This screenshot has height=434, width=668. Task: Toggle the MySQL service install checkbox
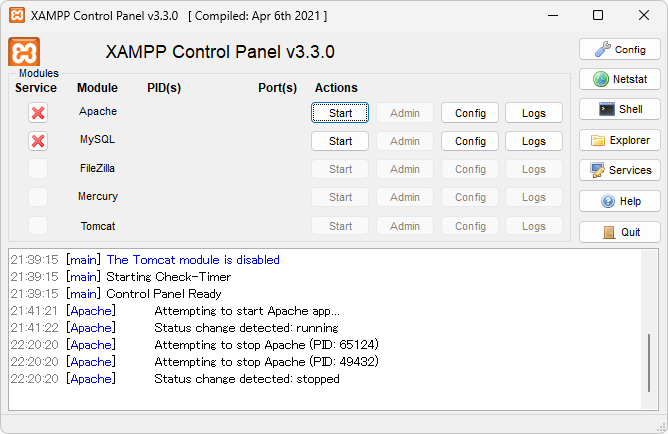tap(38, 141)
